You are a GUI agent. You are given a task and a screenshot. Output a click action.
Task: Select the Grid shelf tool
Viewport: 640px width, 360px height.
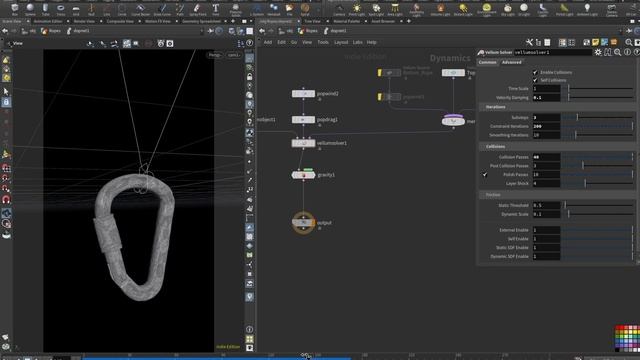point(76,9)
